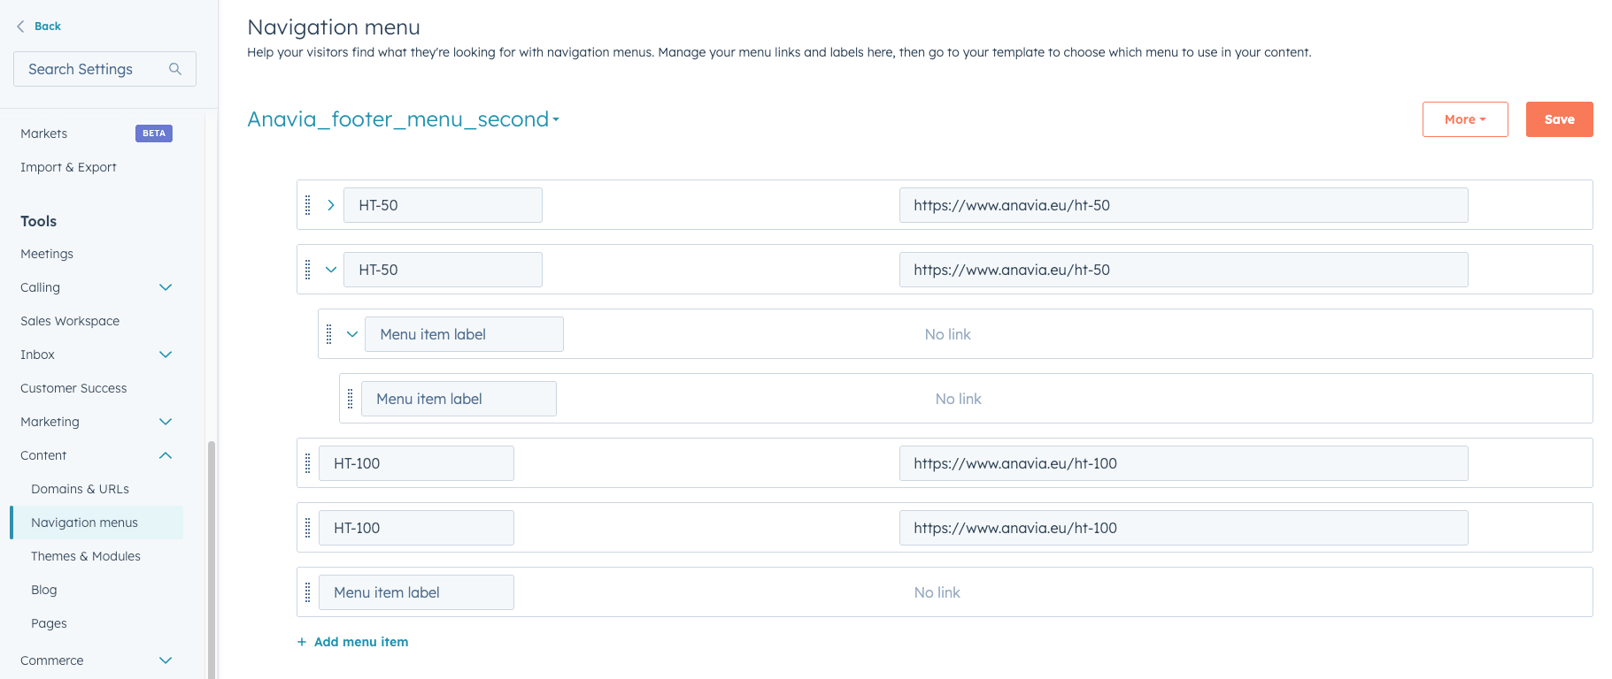Open Meetings settings

pos(47,254)
